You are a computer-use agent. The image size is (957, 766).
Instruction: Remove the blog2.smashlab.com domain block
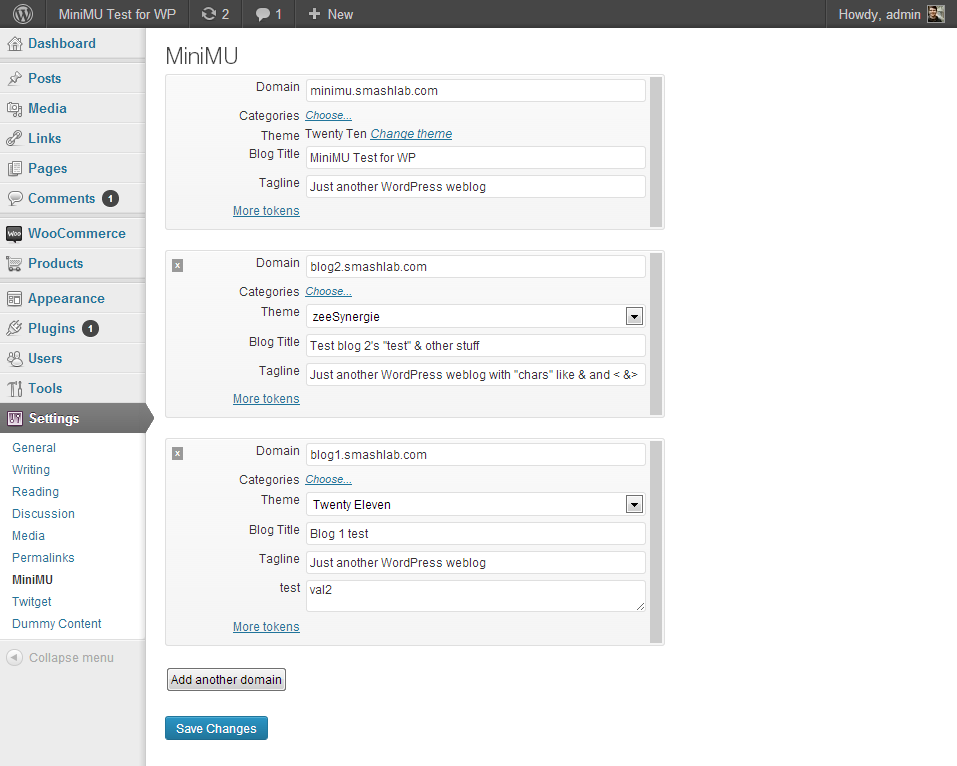tap(178, 266)
